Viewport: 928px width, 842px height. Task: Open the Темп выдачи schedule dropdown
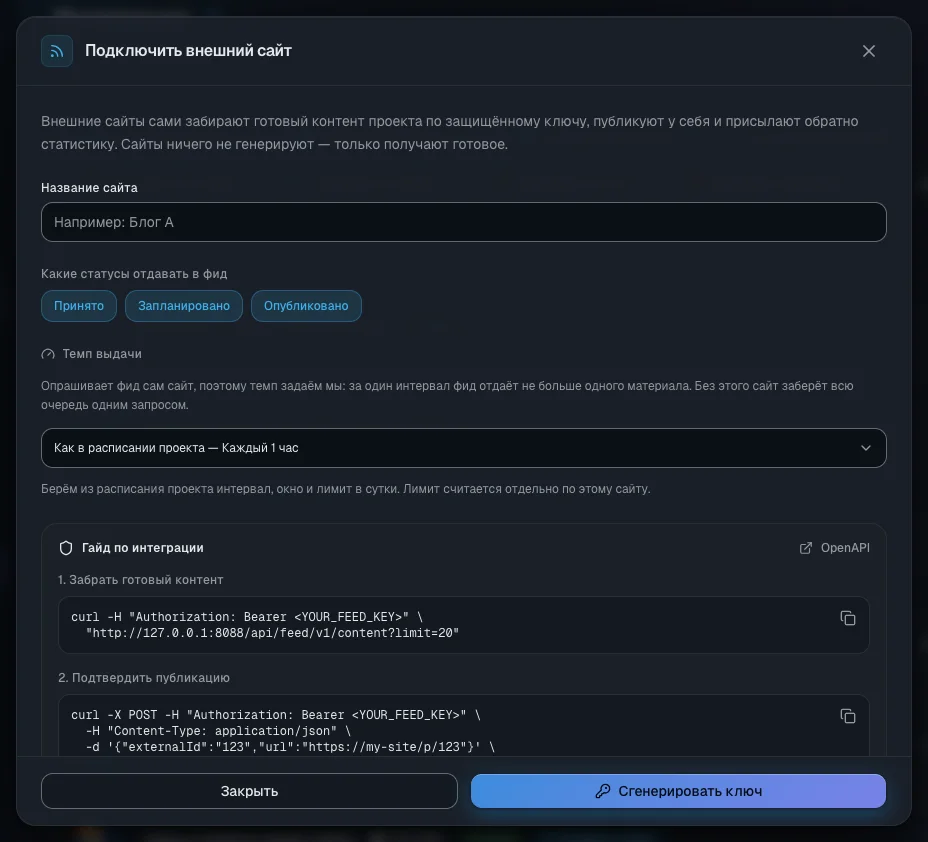463,448
